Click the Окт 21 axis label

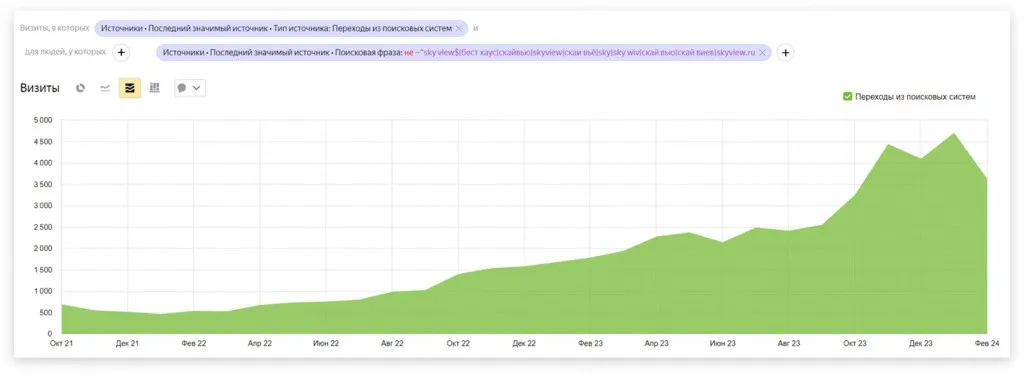coord(61,343)
